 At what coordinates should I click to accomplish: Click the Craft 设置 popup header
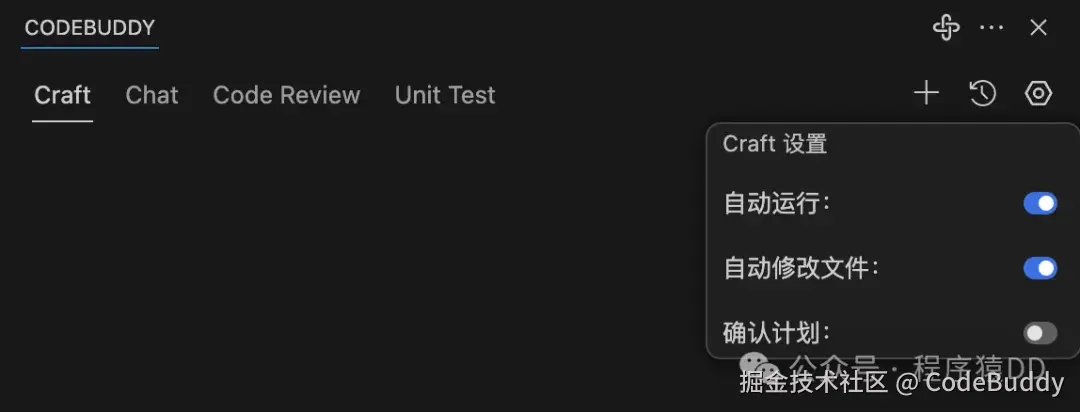click(x=775, y=144)
